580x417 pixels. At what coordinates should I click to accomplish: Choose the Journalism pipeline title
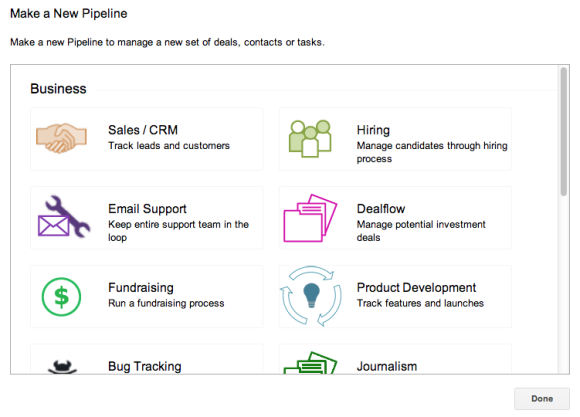pyautogui.click(x=387, y=366)
